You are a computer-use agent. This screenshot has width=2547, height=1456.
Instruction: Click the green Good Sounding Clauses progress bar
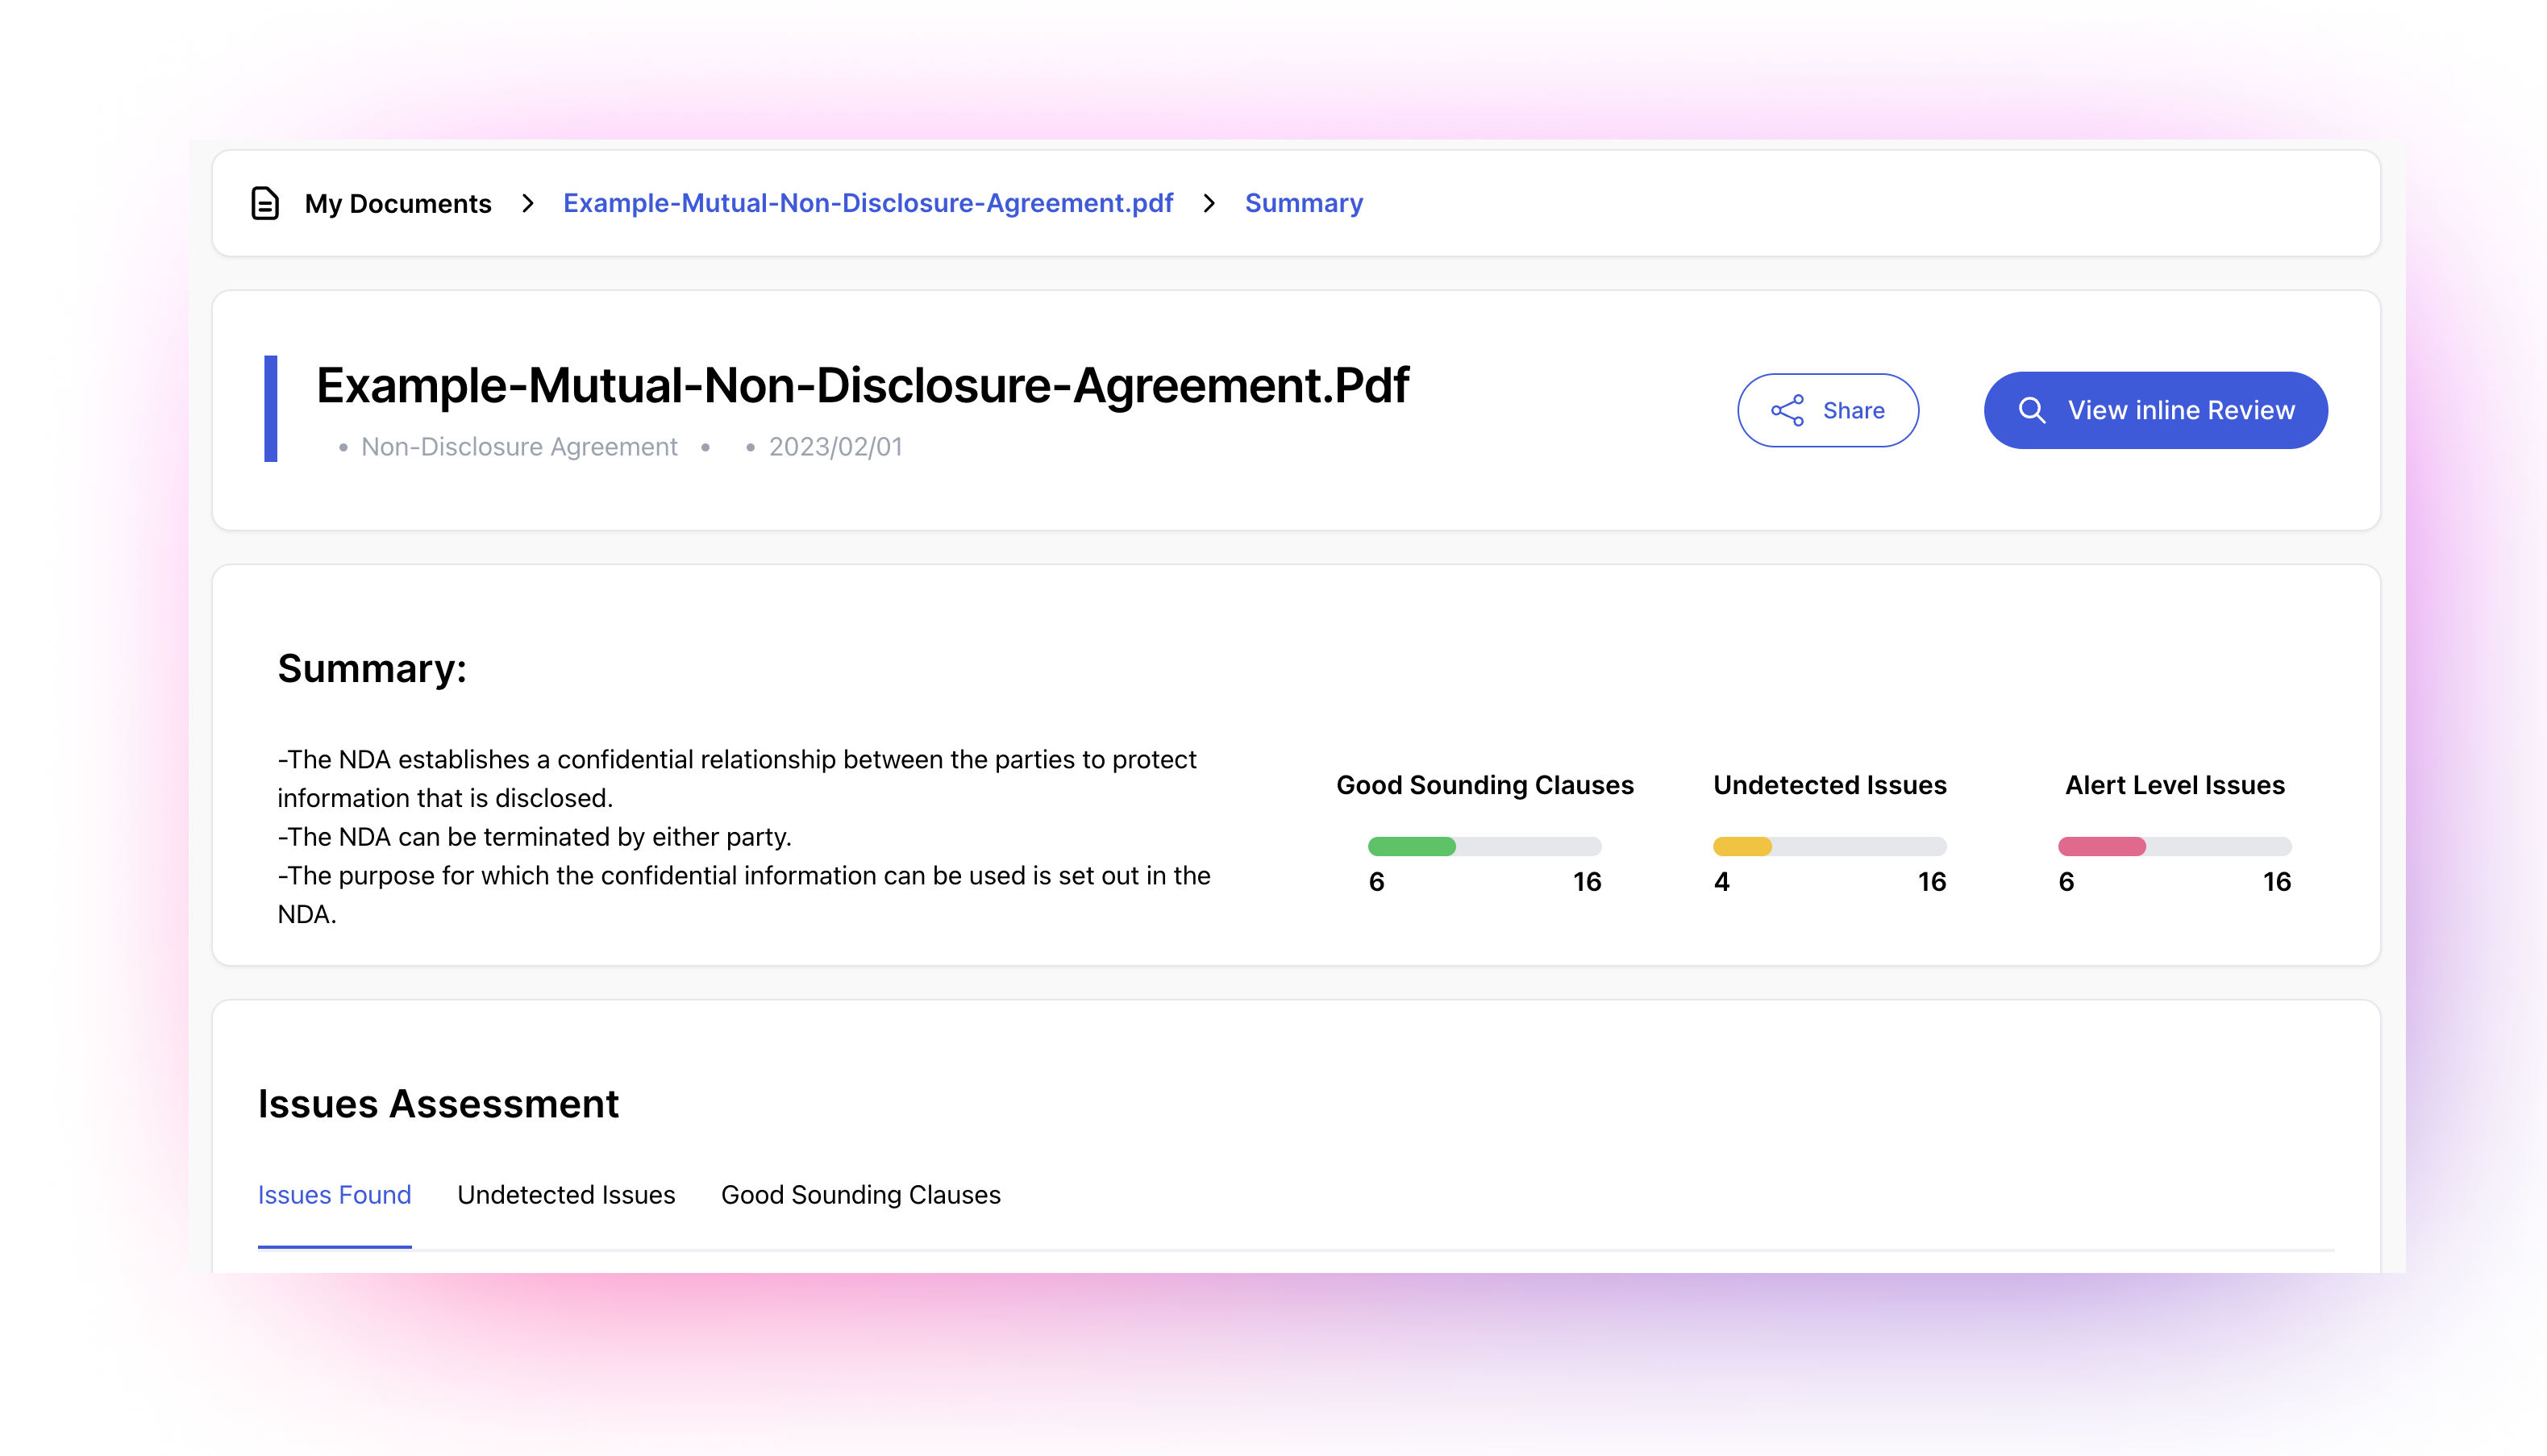1485,847
